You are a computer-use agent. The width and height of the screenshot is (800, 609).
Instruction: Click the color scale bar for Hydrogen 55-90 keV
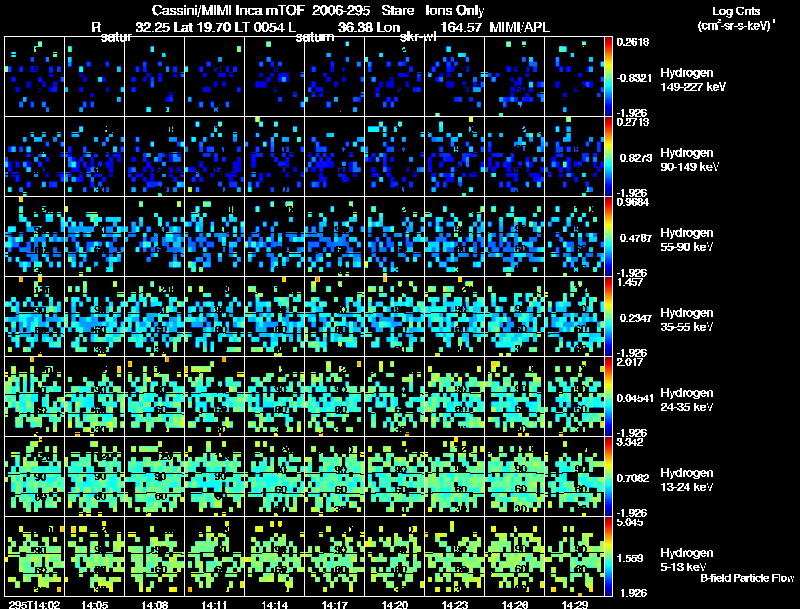608,237
